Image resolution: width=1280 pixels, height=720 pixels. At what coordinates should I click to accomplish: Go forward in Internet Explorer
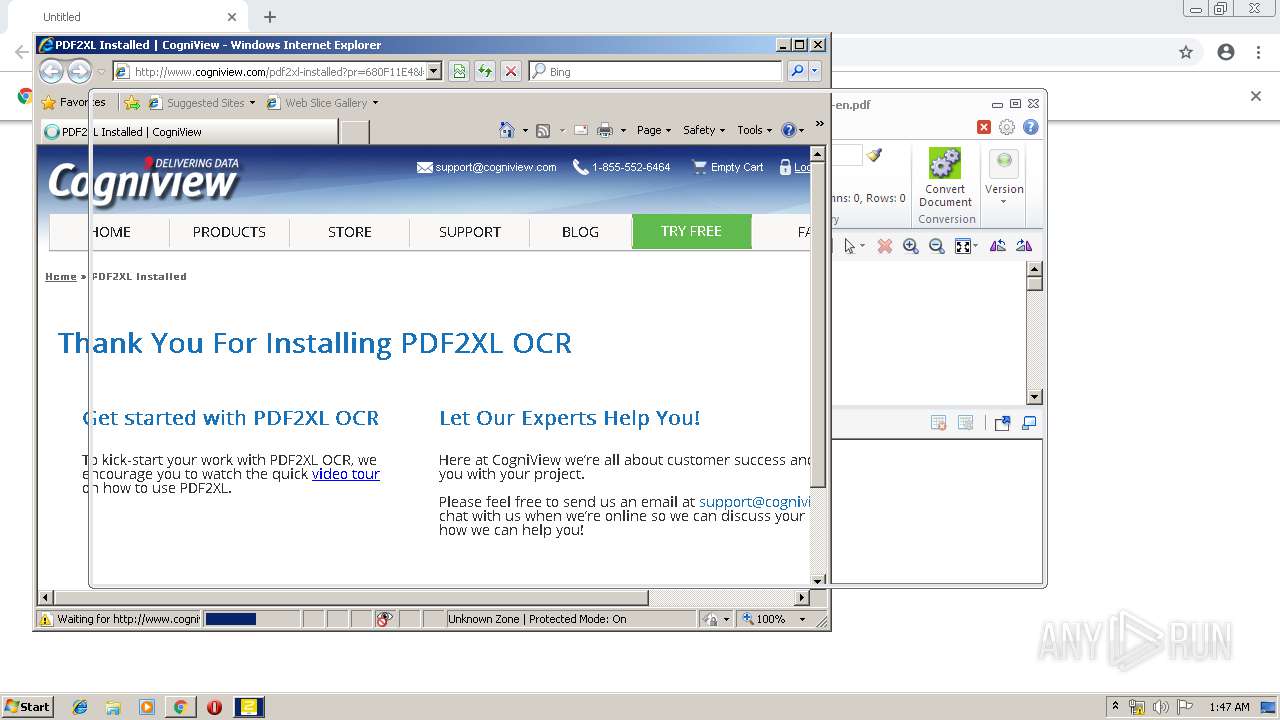tap(79, 71)
